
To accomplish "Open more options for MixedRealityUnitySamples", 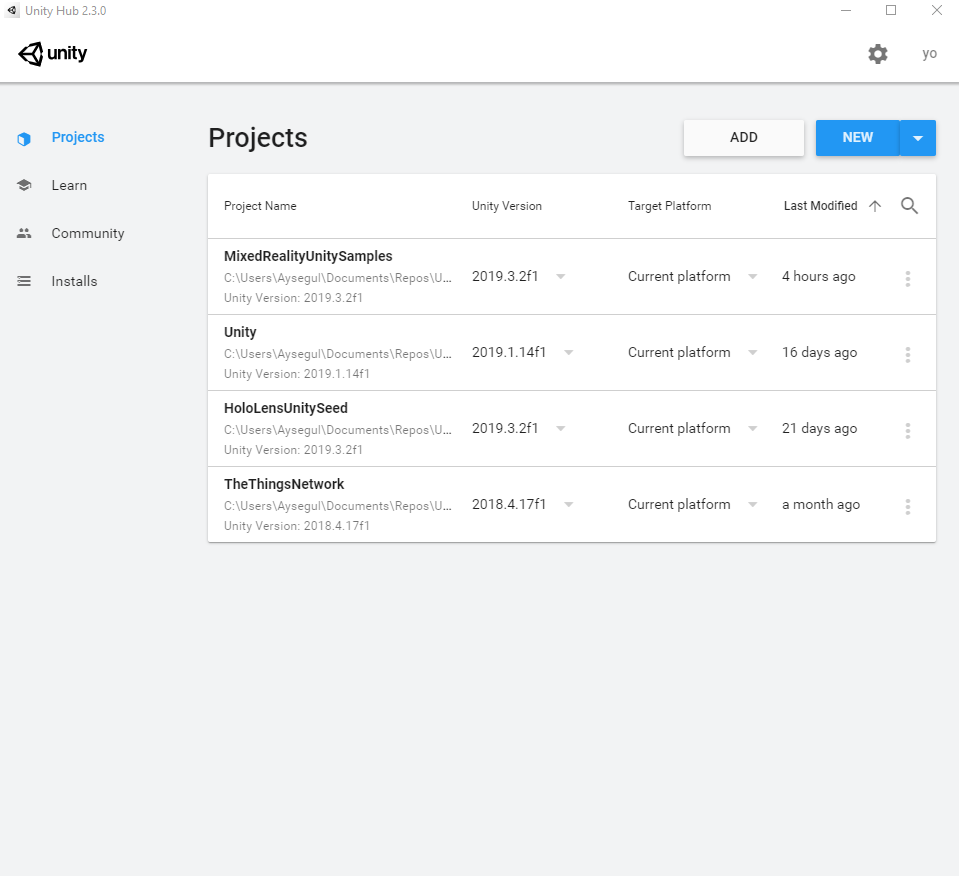I will pos(908,279).
